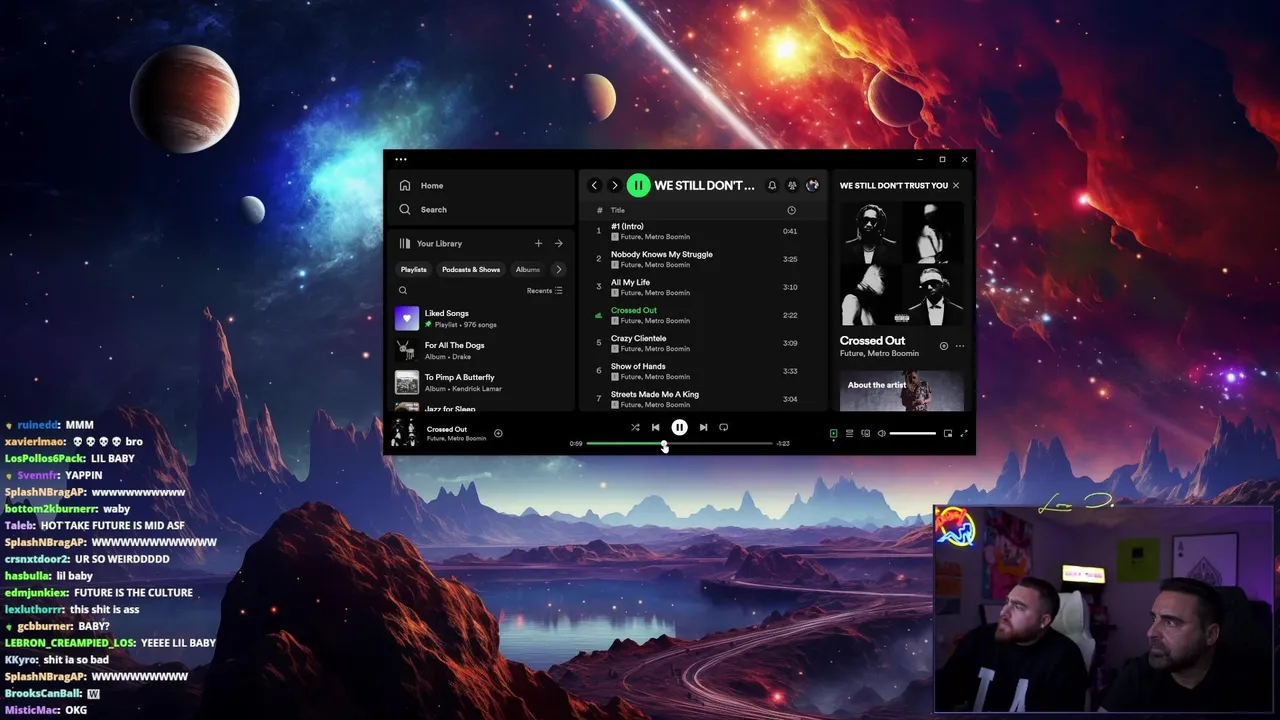Screen dimensions: 1280x720
Task: Open the About the artist card
Action: click(902, 391)
